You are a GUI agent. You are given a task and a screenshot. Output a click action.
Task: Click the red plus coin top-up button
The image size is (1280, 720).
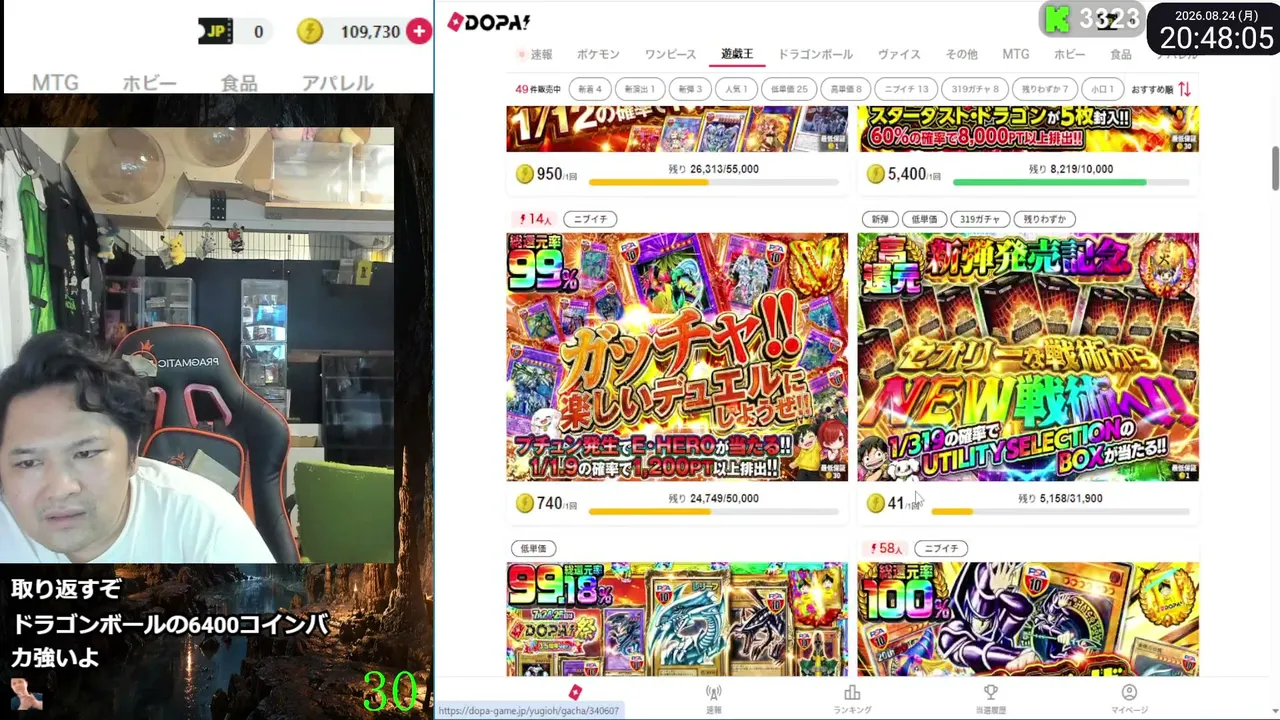(419, 32)
